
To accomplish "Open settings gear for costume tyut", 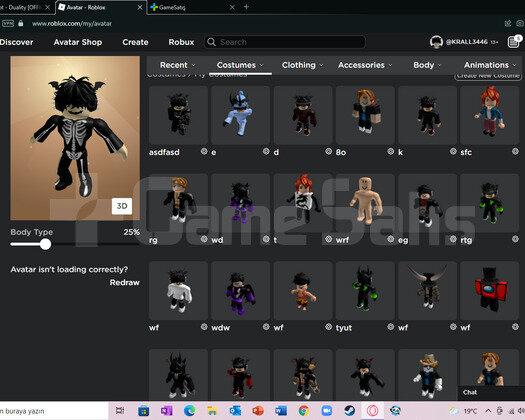I will coord(390,327).
